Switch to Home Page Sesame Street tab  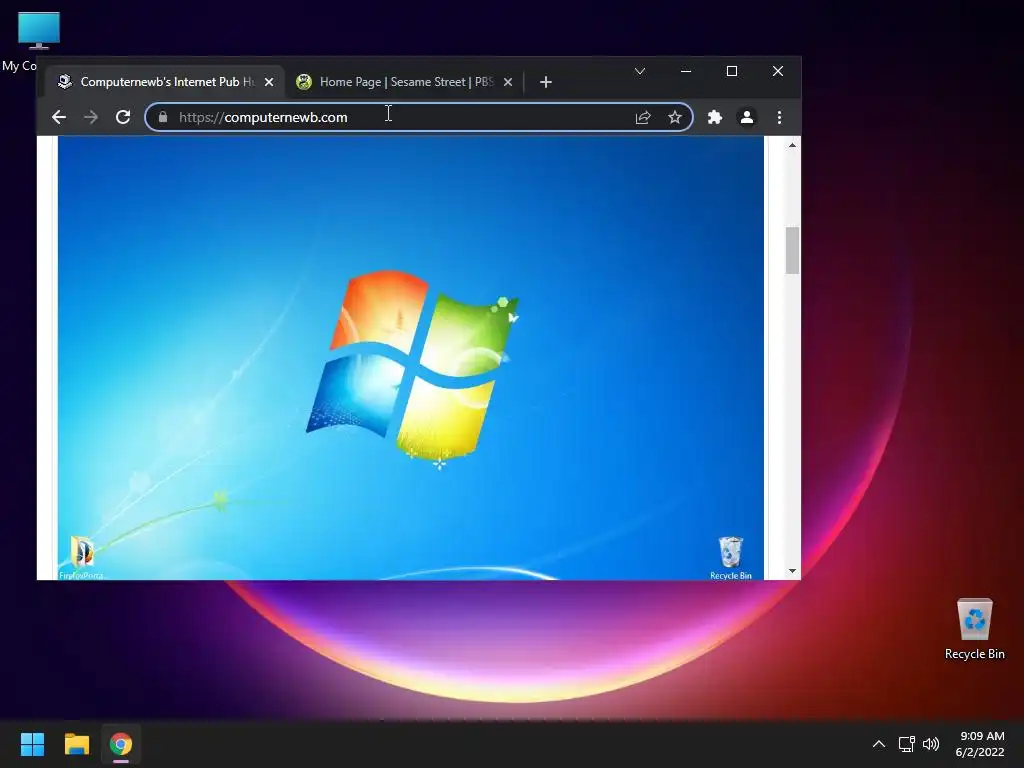(405, 82)
